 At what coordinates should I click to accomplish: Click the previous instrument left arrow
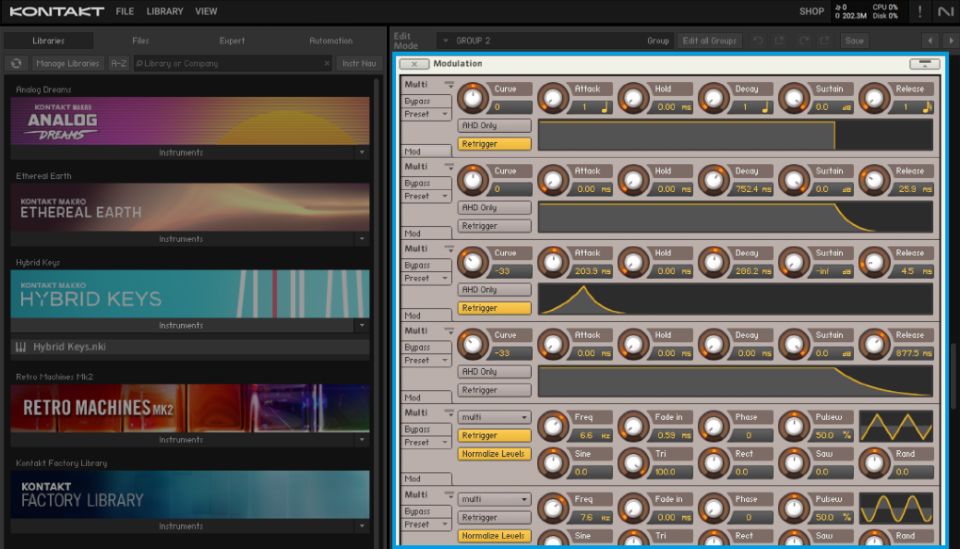point(931,41)
